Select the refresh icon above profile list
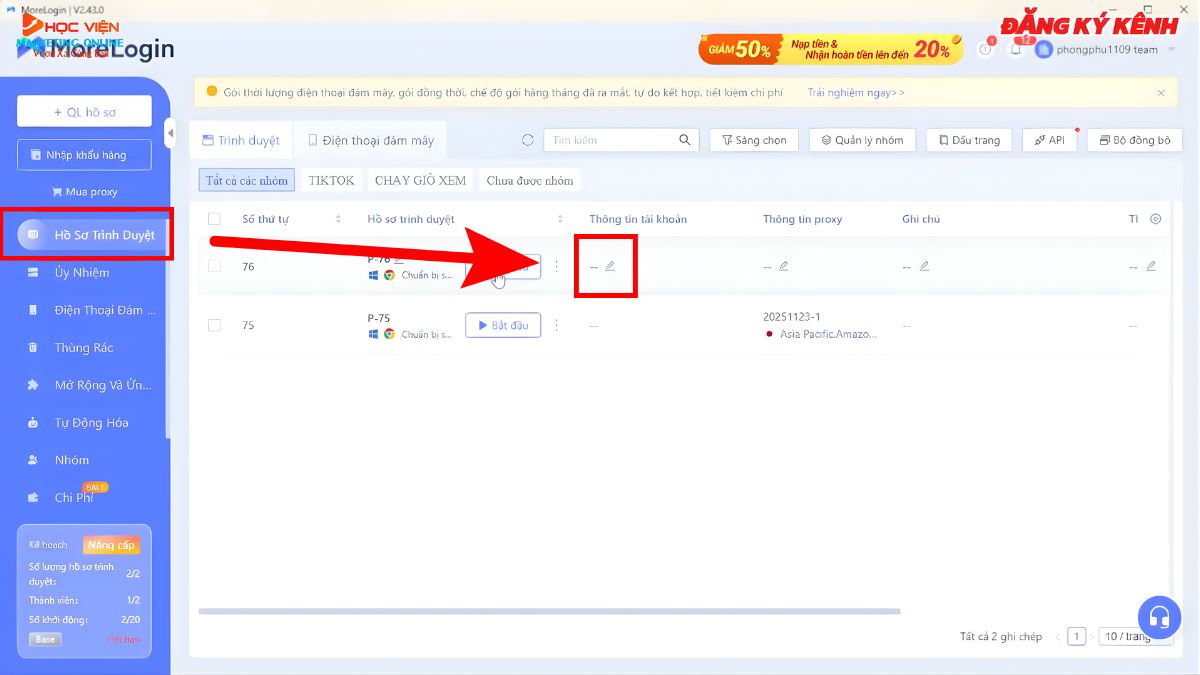The height and width of the screenshot is (675, 1200). (x=528, y=141)
